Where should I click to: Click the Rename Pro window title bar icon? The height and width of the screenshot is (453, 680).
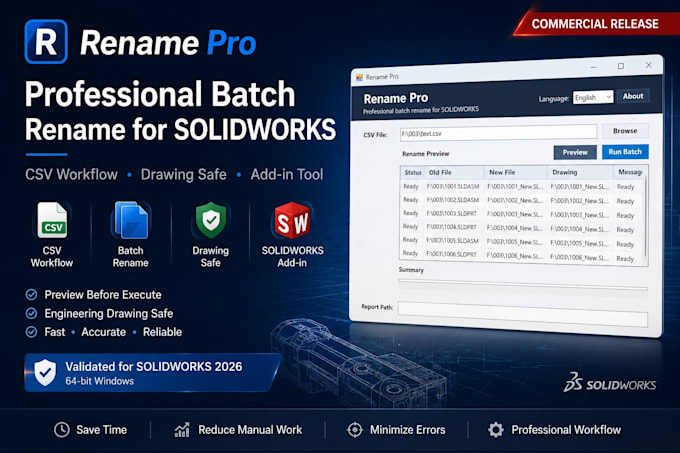359,78
